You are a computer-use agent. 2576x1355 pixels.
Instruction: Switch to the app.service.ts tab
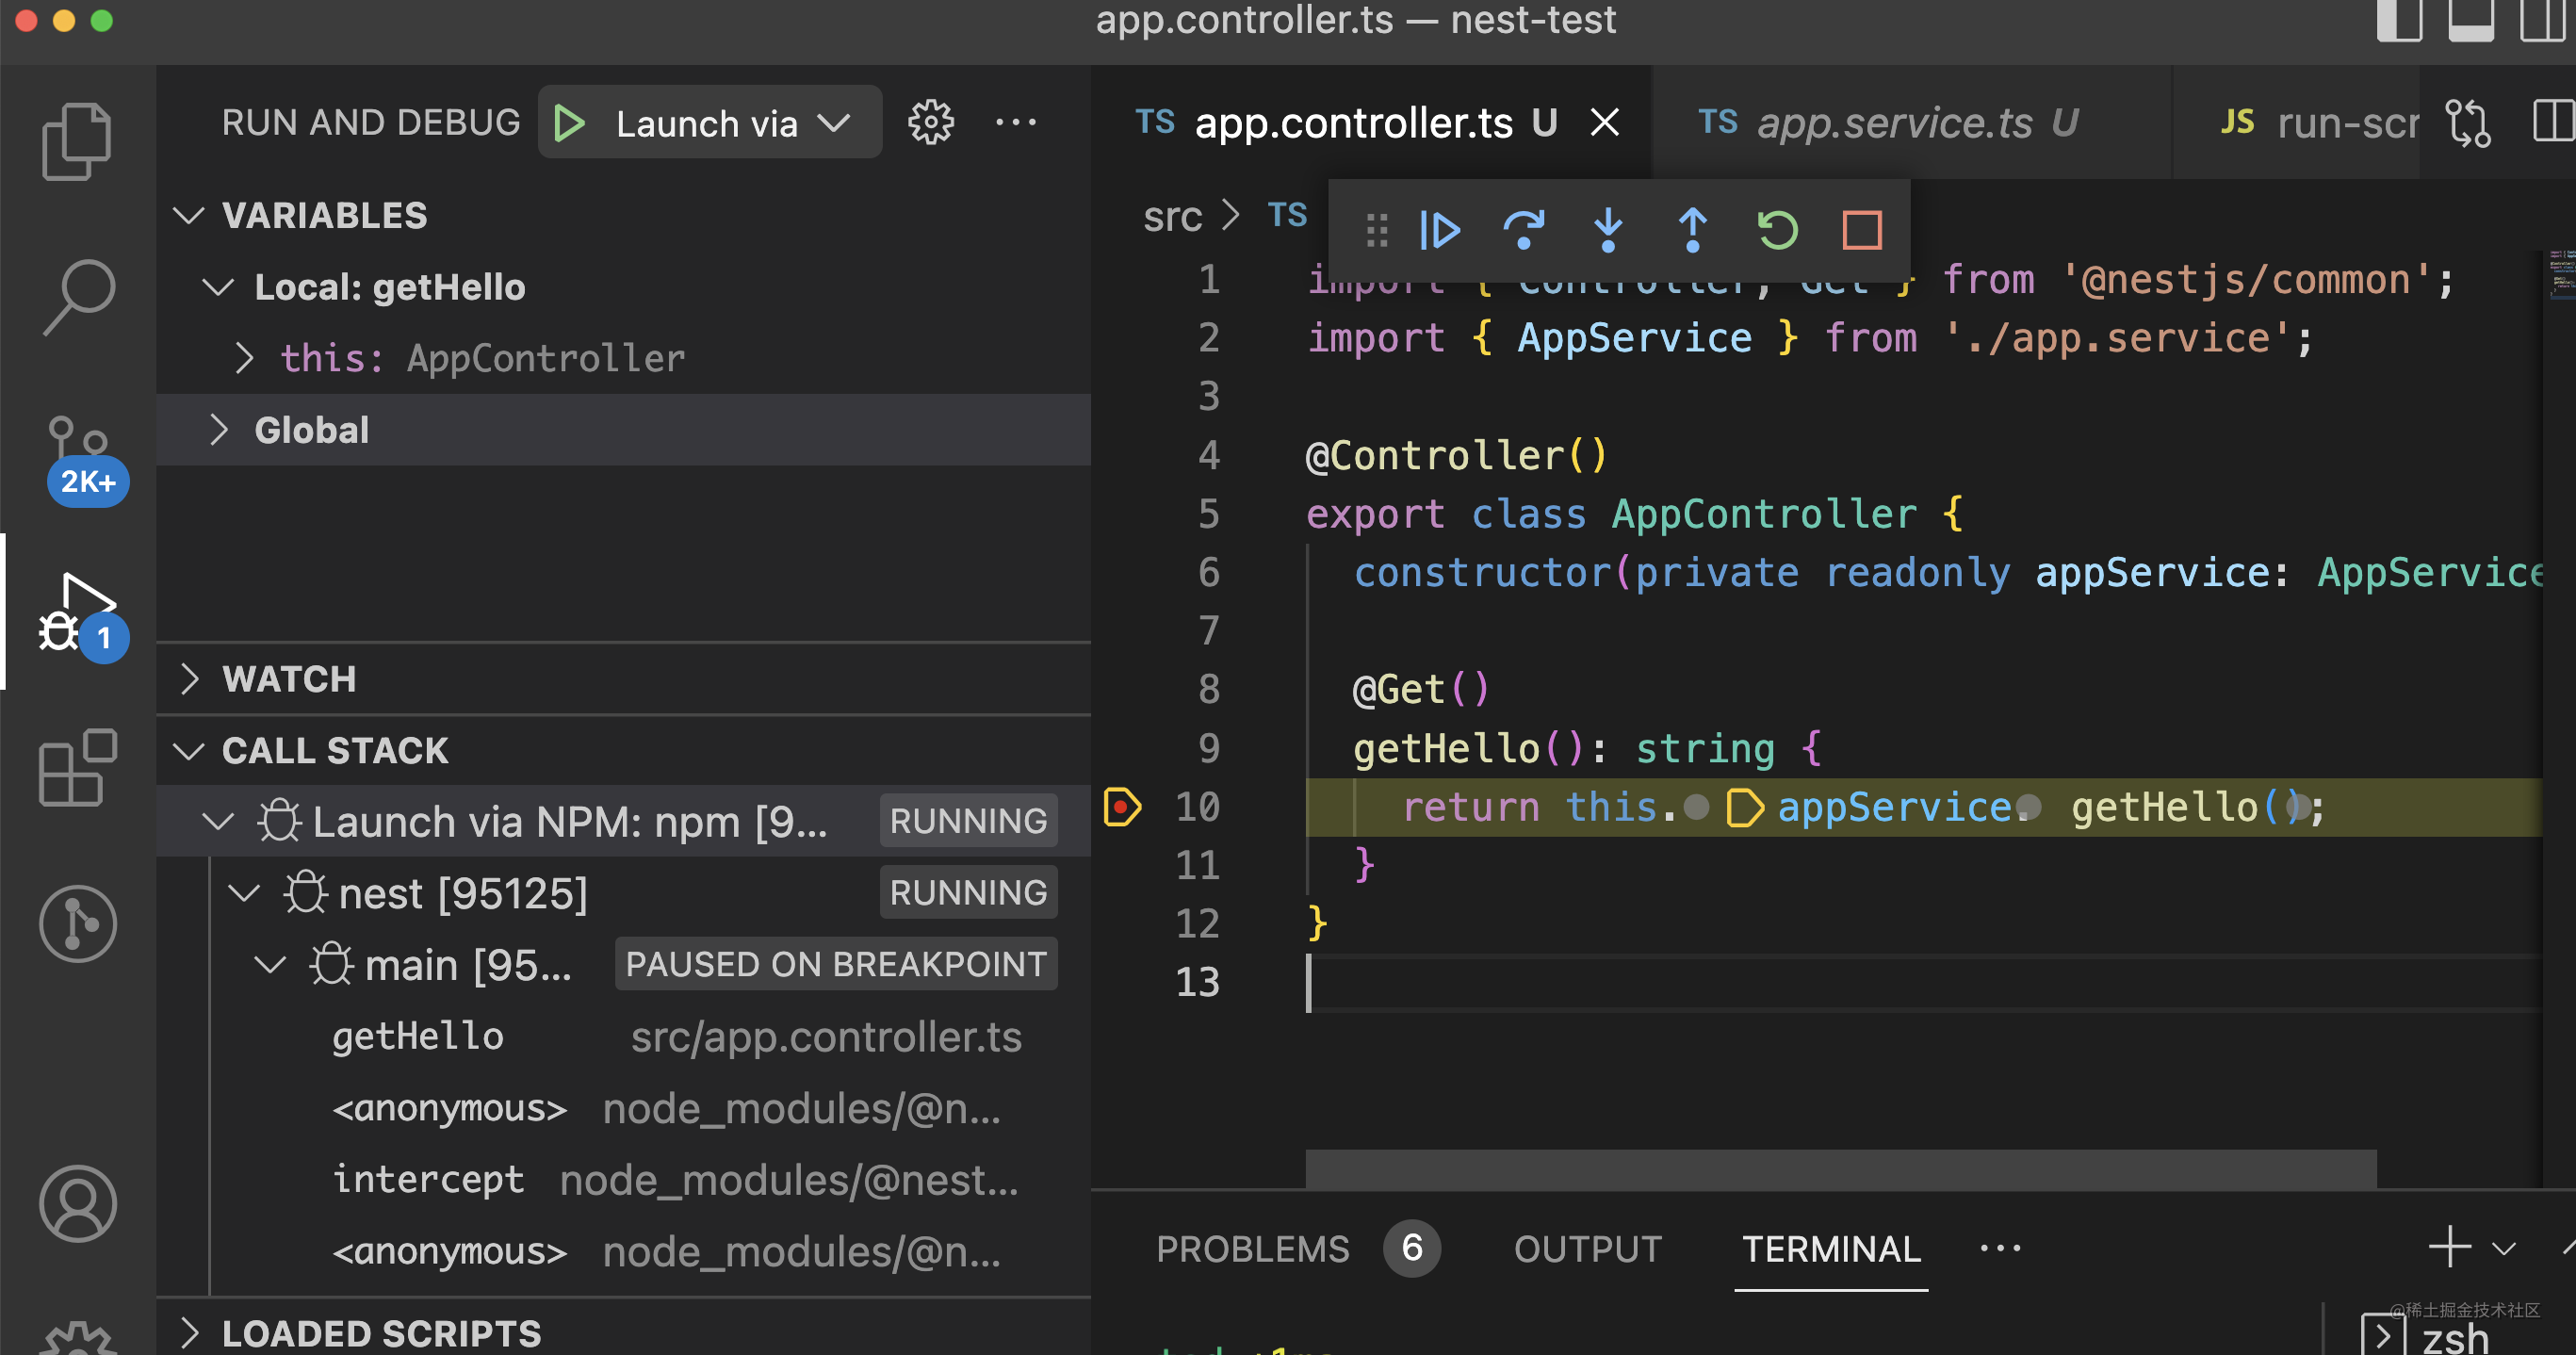pyautogui.click(x=1894, y=123)
